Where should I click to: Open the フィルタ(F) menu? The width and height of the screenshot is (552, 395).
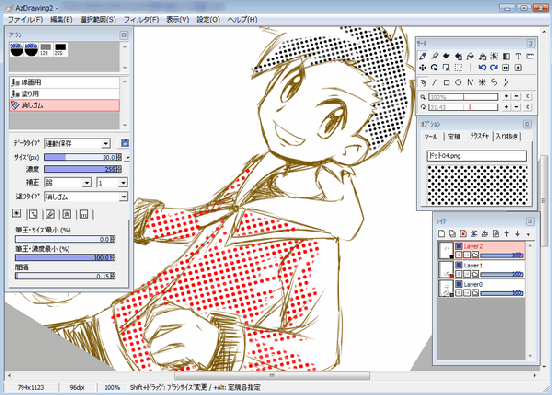coord(141,20)
